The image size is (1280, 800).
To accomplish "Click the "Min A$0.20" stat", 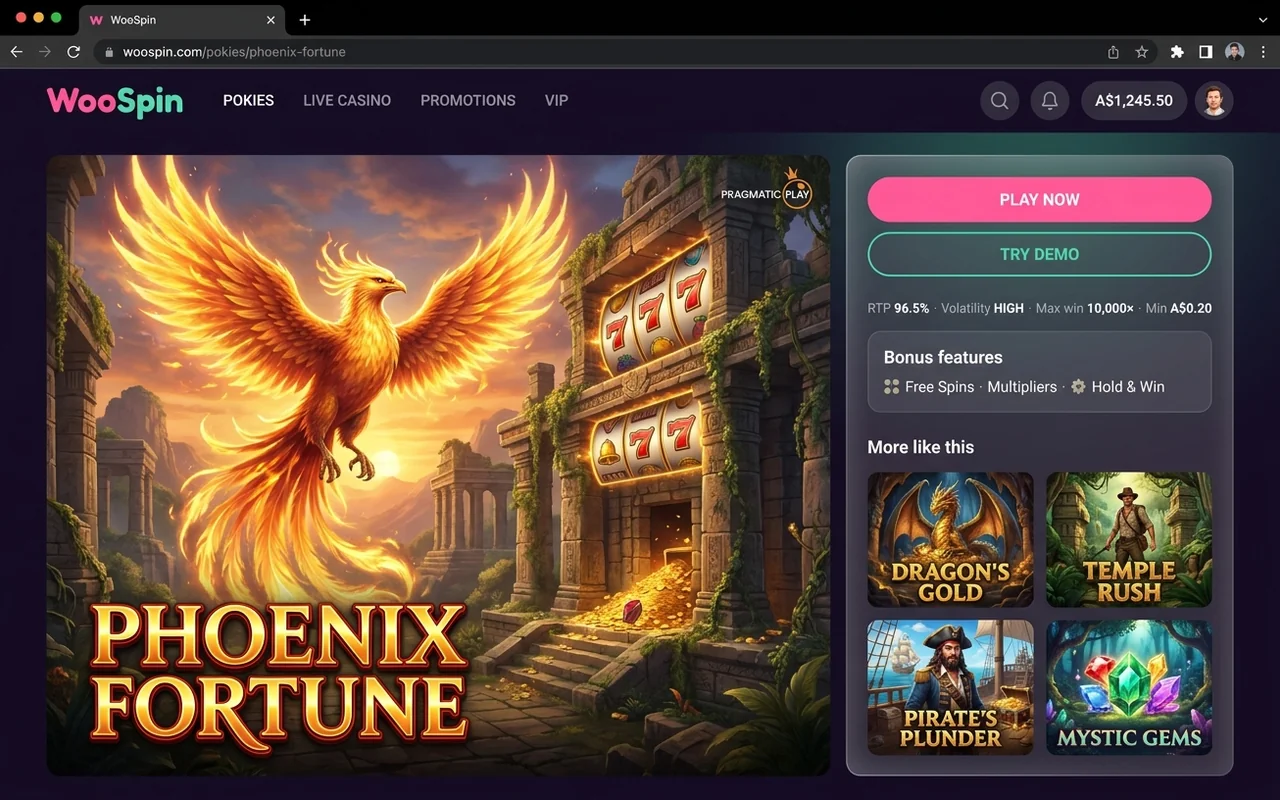I will (1179, 309).
